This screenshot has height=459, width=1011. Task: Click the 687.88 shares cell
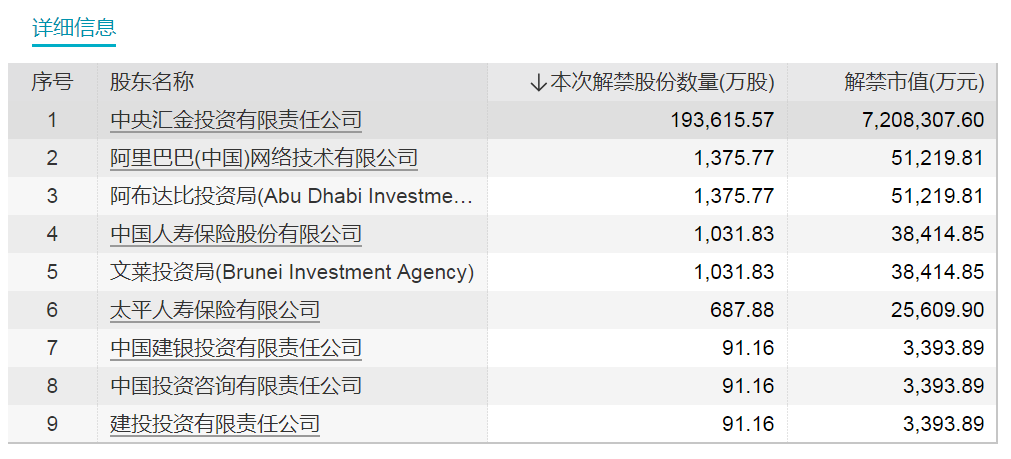coord(741,310)
